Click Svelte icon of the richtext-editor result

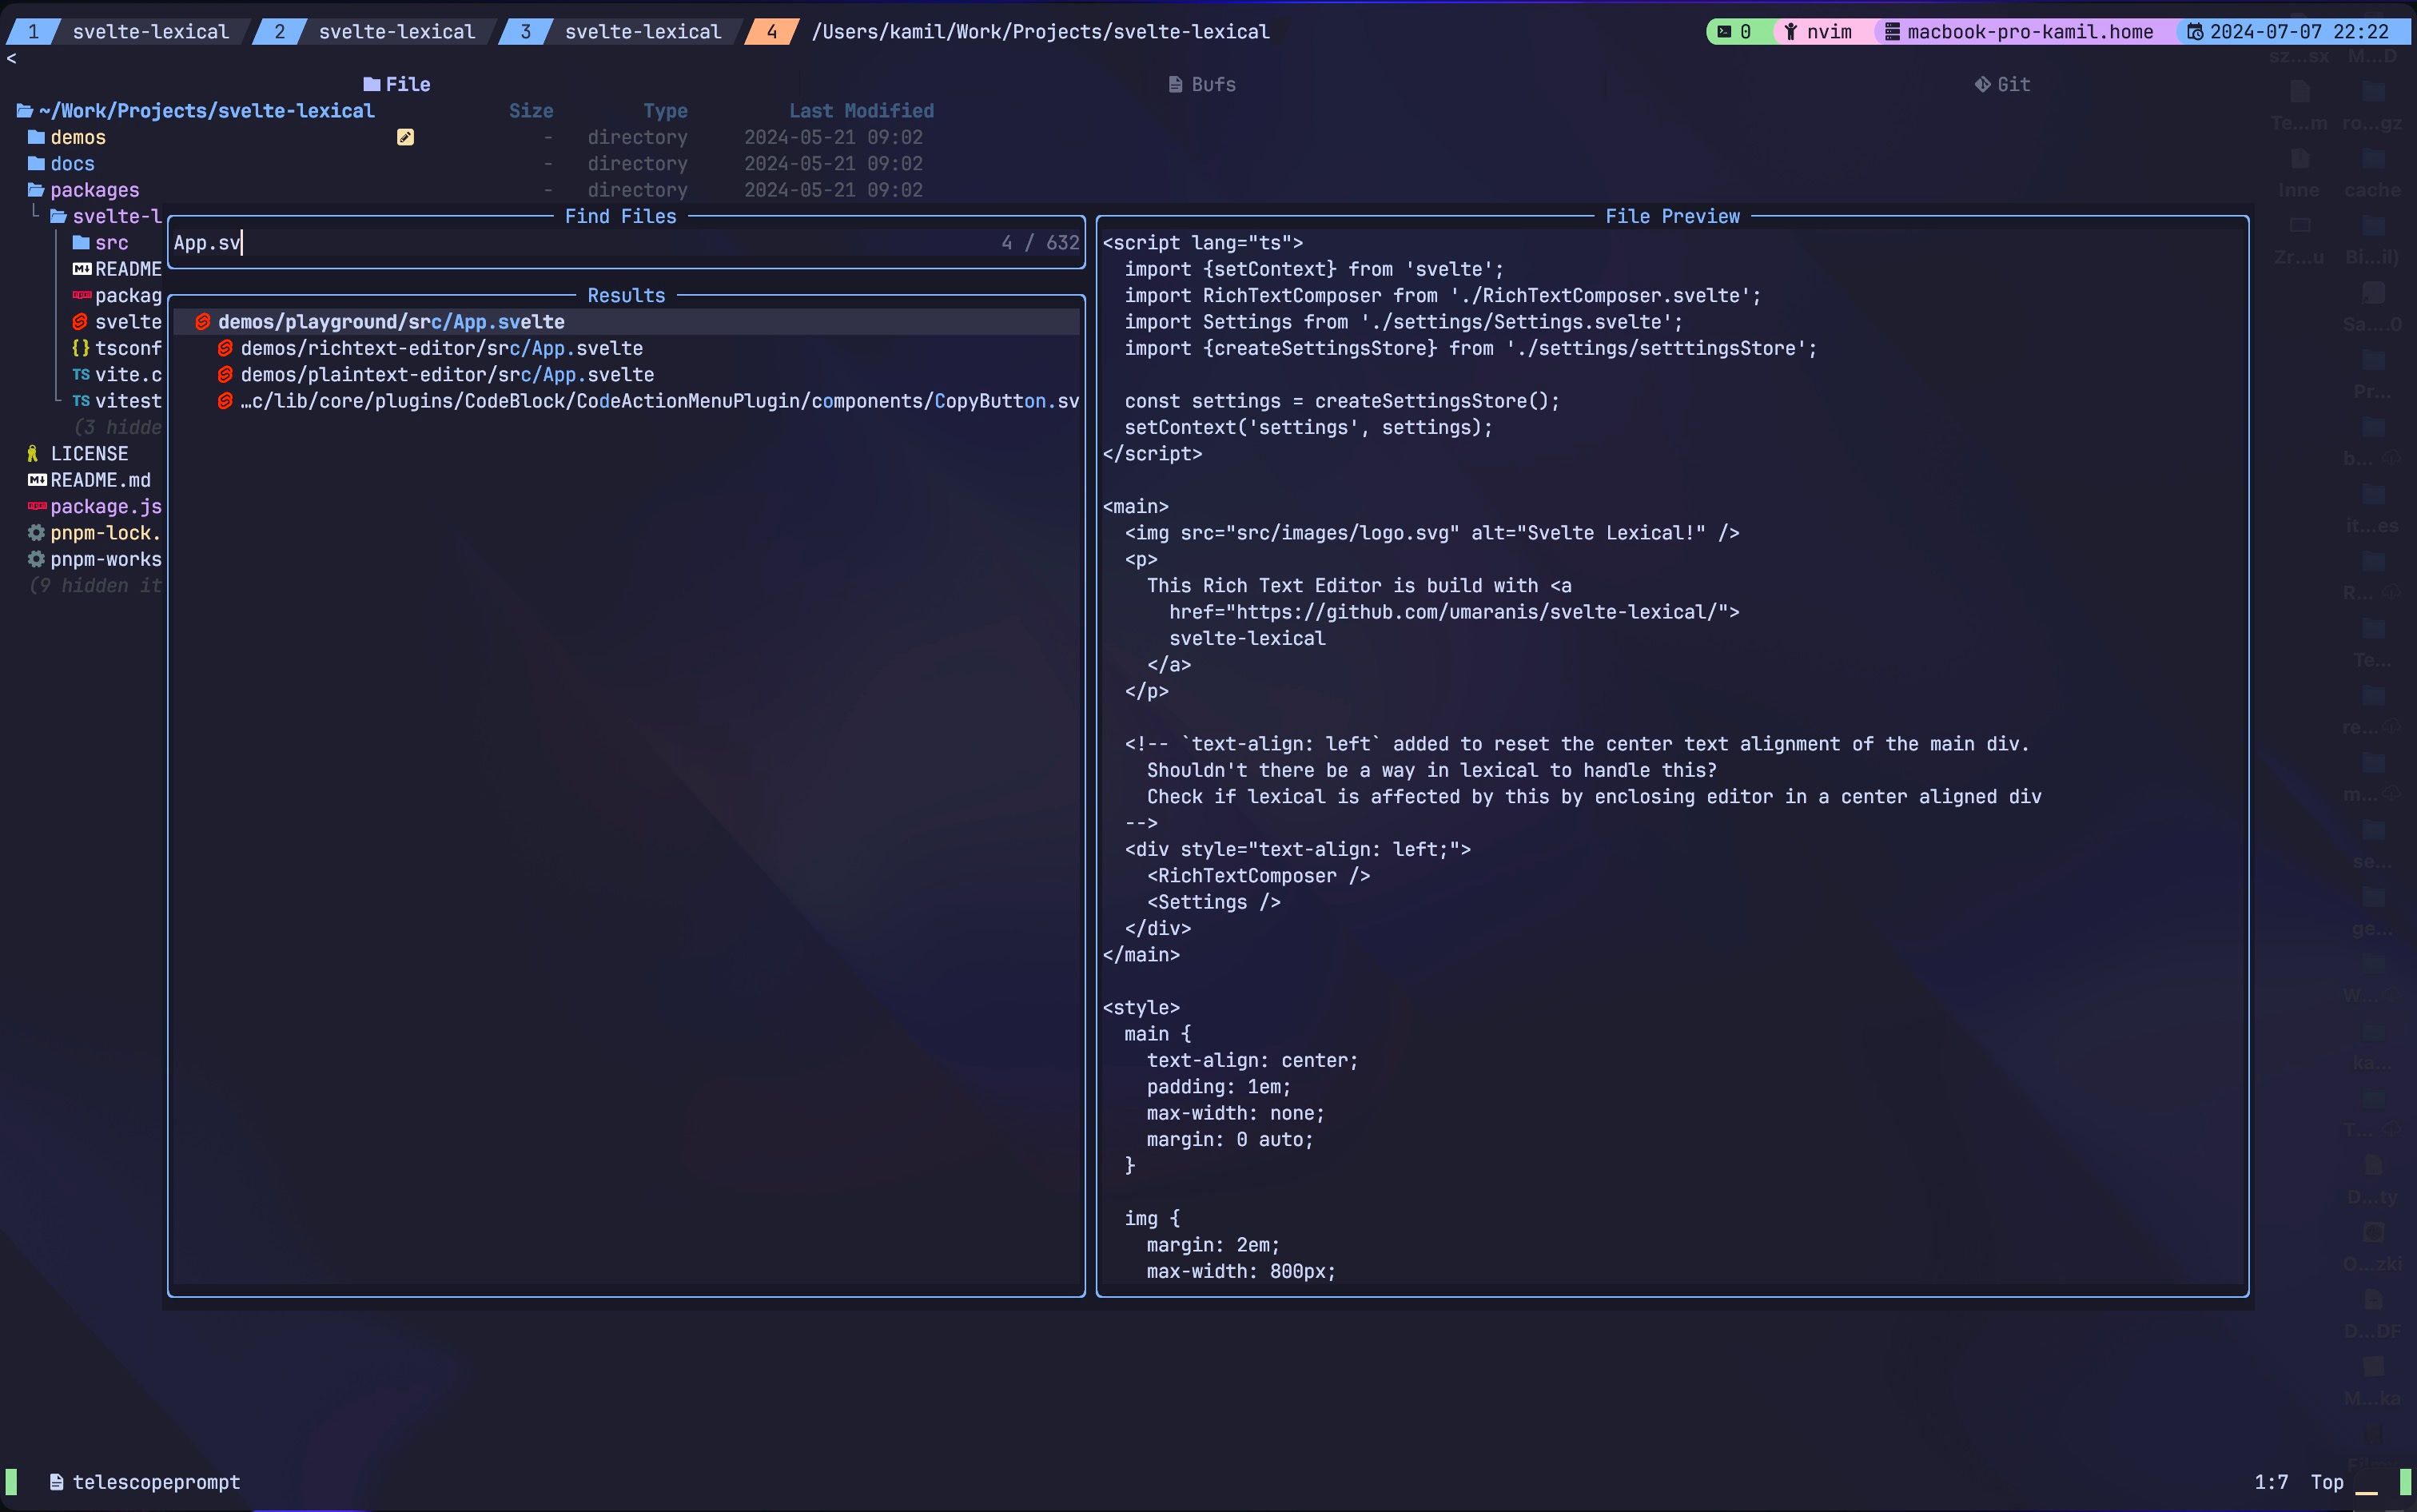click(225, 349)
